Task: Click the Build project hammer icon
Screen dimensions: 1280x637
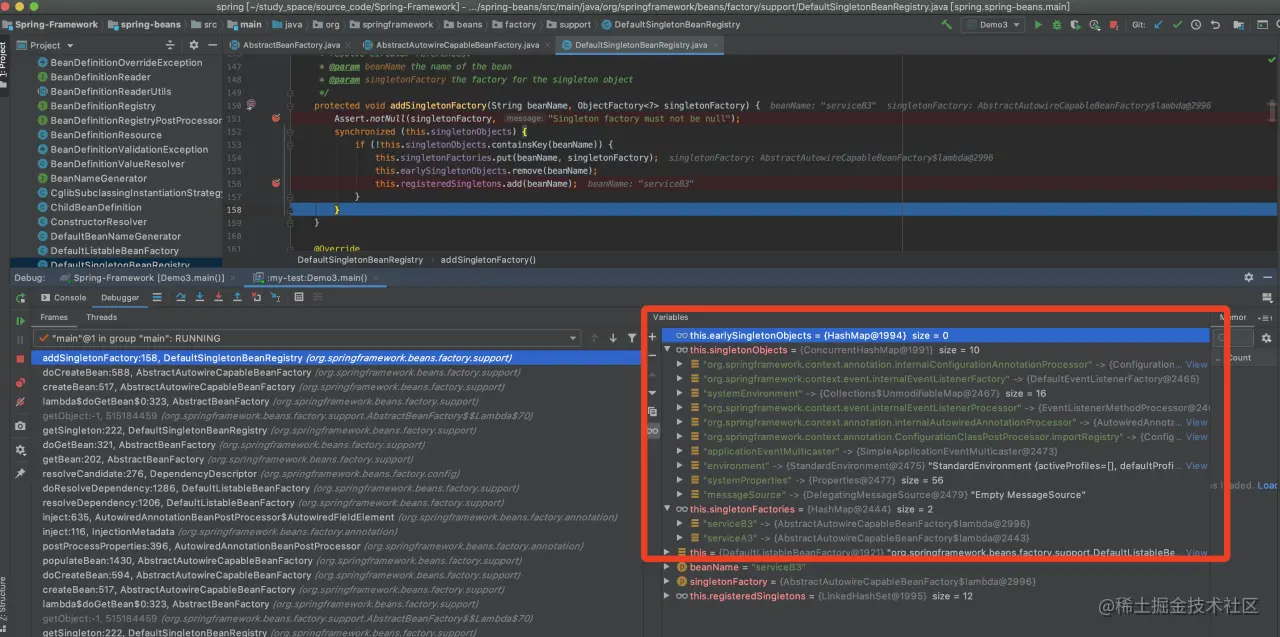Action: click(x=946, y=24)
